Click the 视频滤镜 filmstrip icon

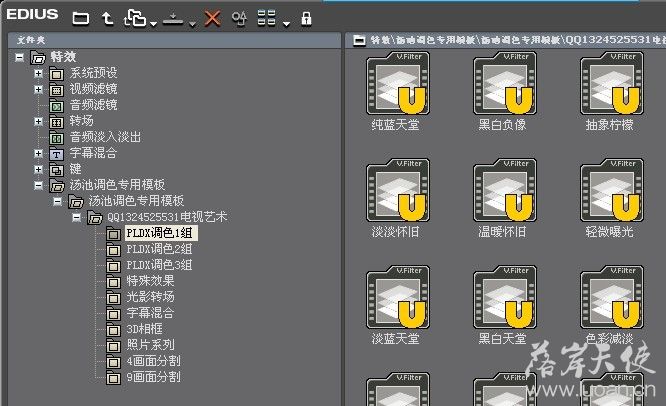pyautogui.click(x=56, y=90)
